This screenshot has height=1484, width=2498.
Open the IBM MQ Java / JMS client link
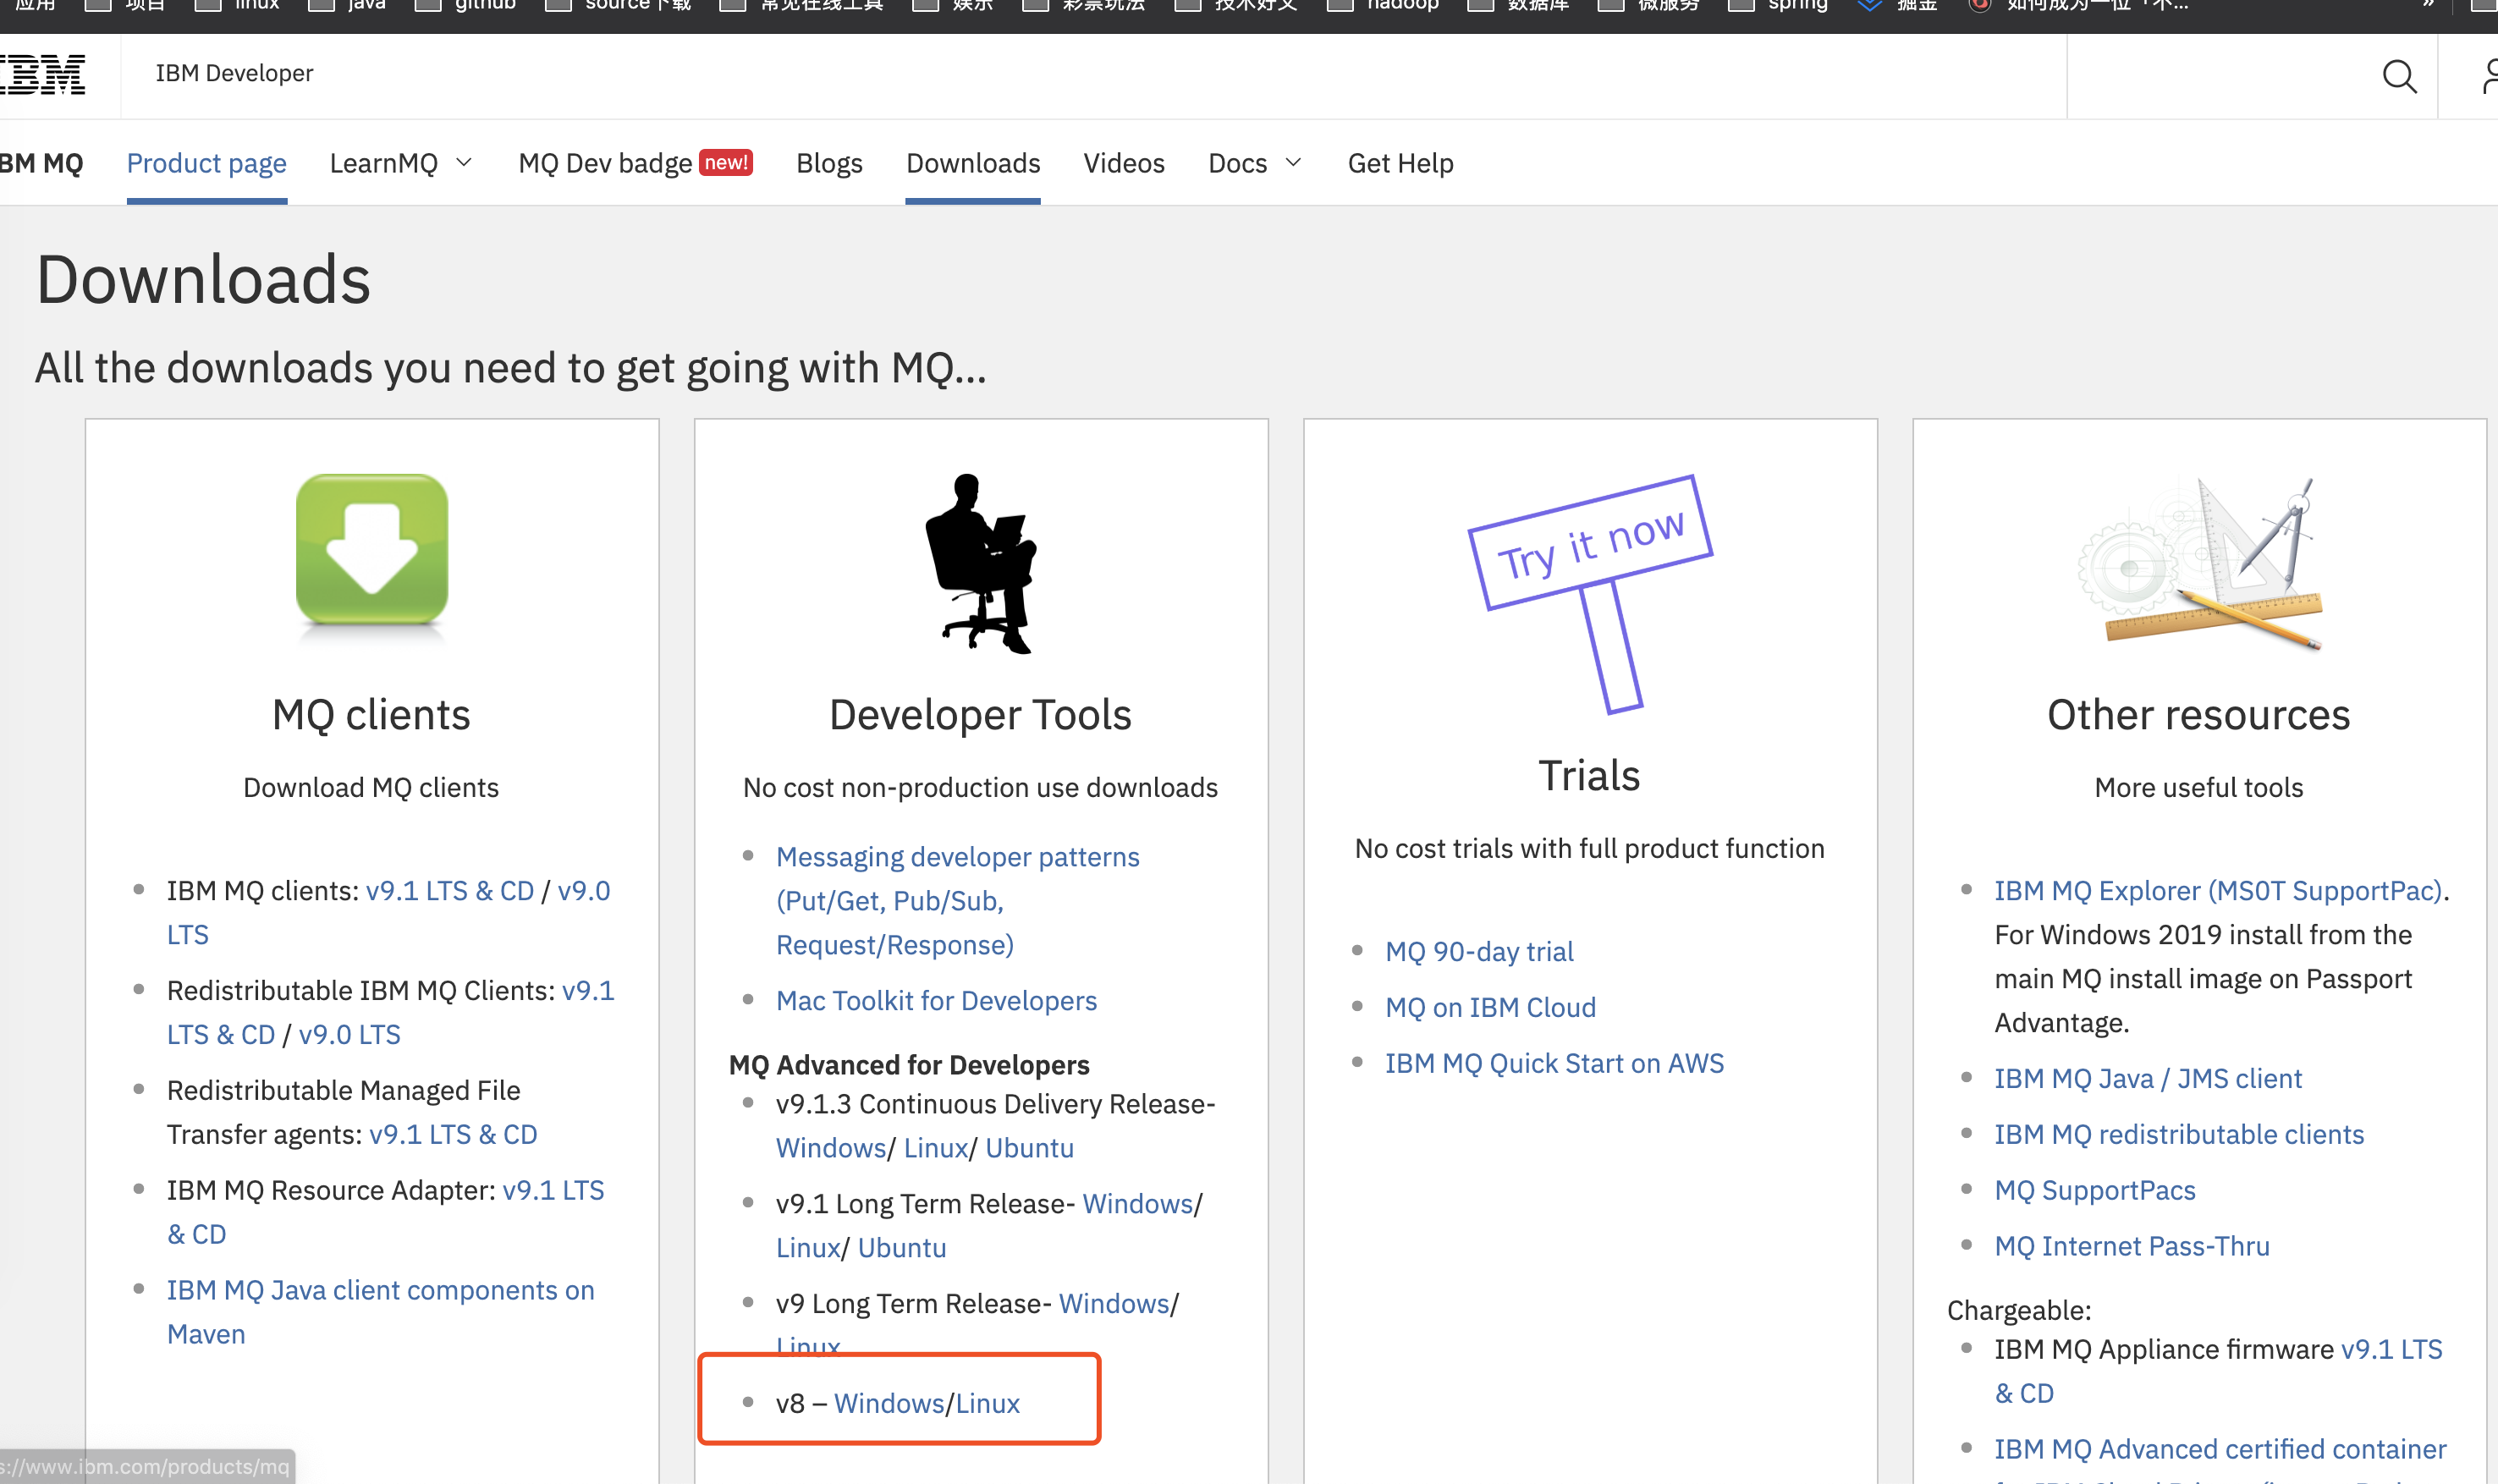(x=2148, y=1078)
